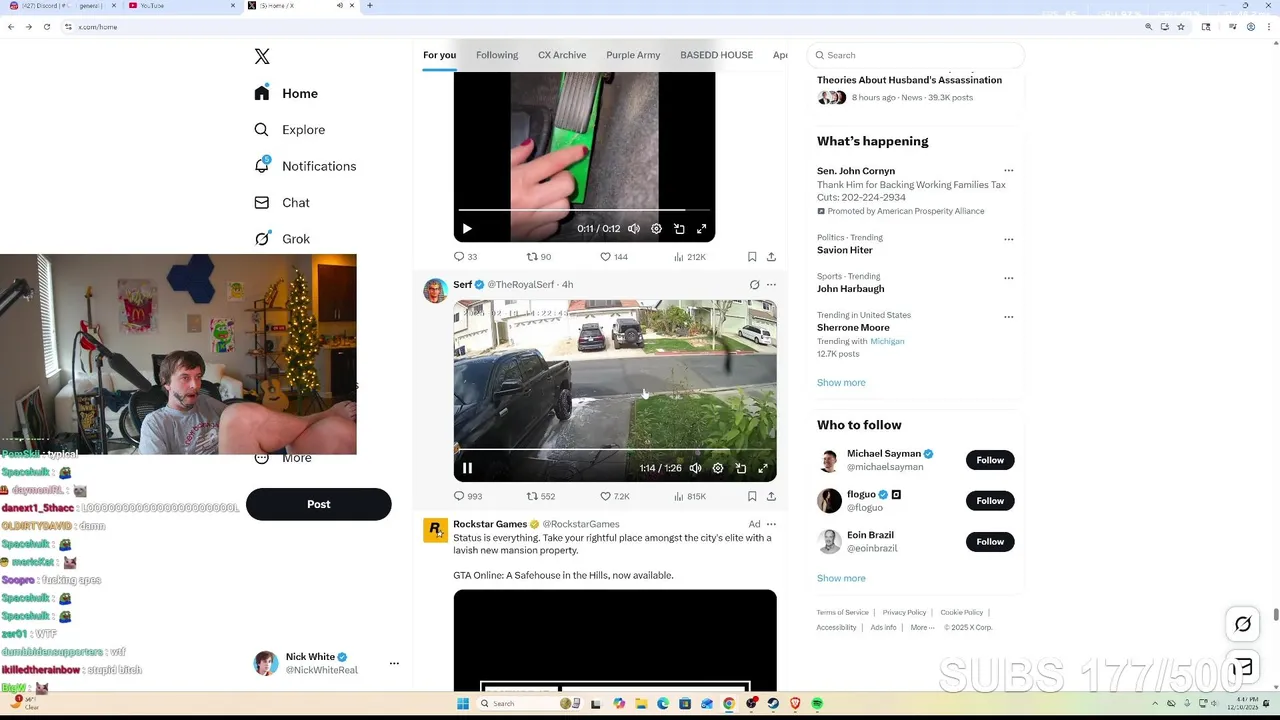The width and height of the screenshot is (1280, 720).
Task: Click the black Post button
Action: pos(318,504)
